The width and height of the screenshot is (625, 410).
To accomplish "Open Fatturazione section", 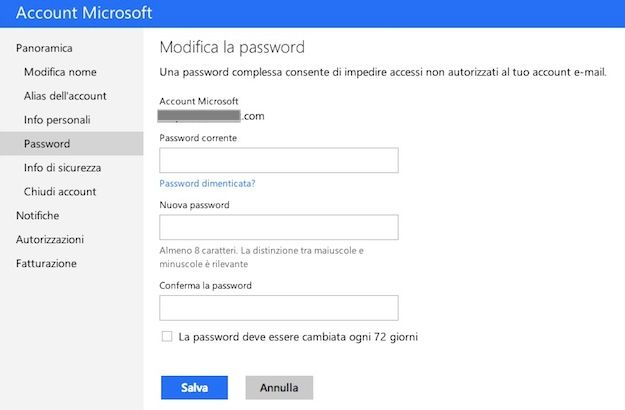I will coord(46,263).
